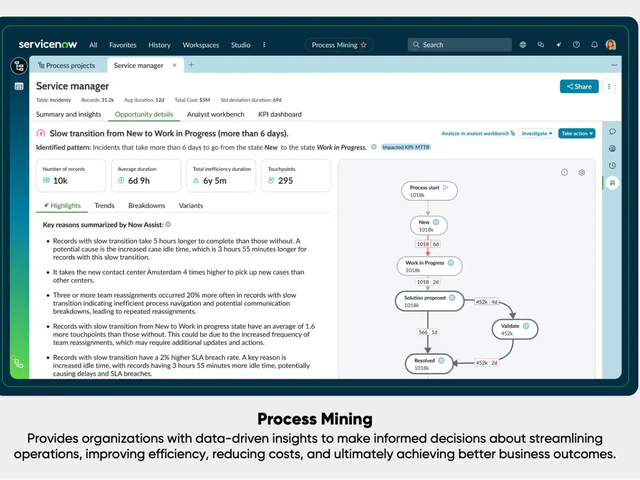Select the Opportunity details tab
Image resolution: width=640 pixels, height=480 pixels.
(144, 114)
